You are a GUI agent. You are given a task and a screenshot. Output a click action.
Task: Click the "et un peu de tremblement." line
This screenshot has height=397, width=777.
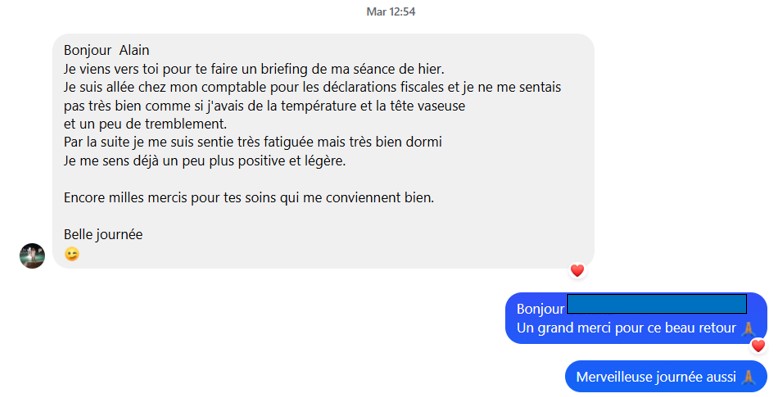[x=145, y=124]
